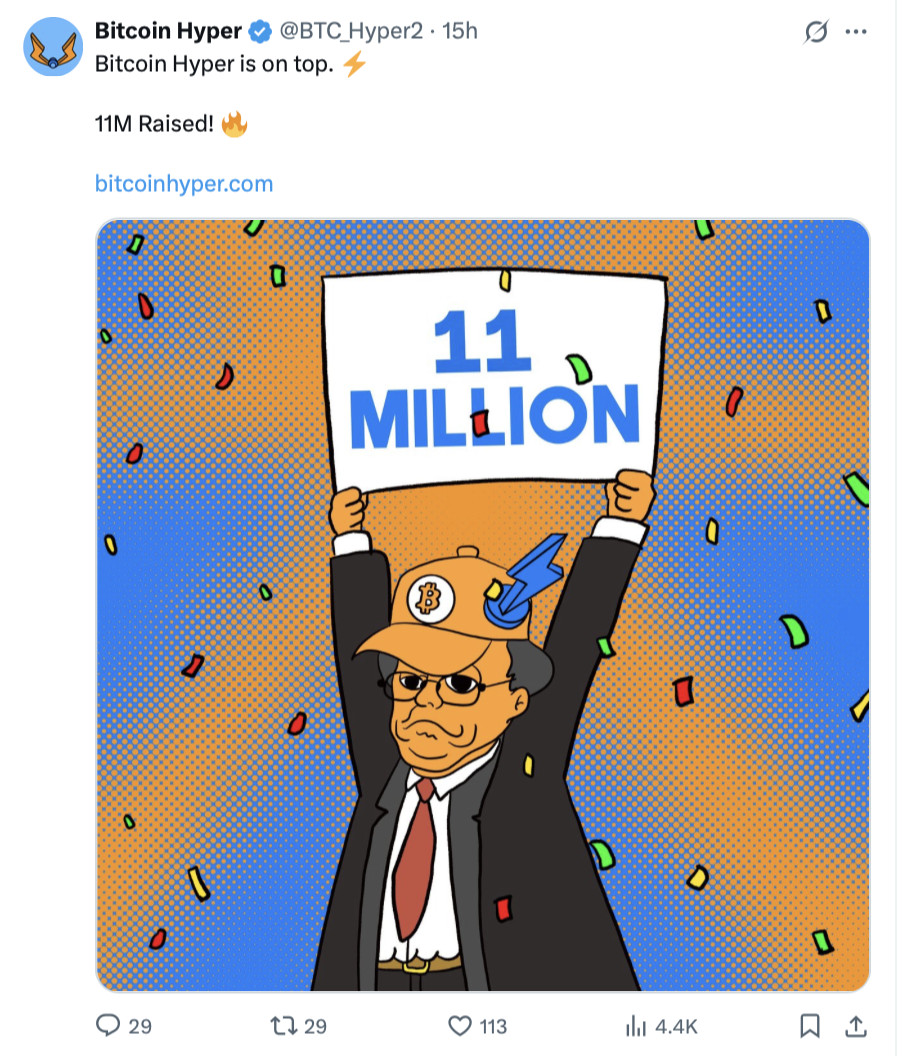Open the Bitcoin Hyper profile avatar

(53, 46)
